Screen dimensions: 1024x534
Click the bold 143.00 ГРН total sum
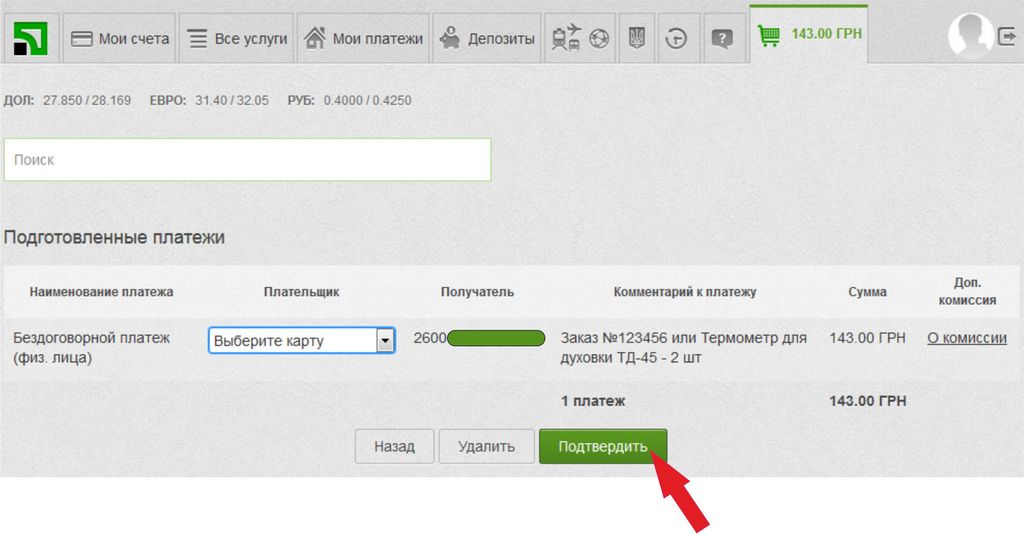click(867, 401)
